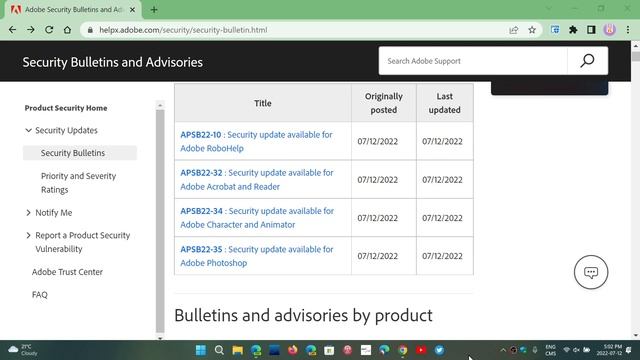This screenshot has width=640, height=360.
Task: Launch Firefox from the taskbar
Action: (293, 350)
